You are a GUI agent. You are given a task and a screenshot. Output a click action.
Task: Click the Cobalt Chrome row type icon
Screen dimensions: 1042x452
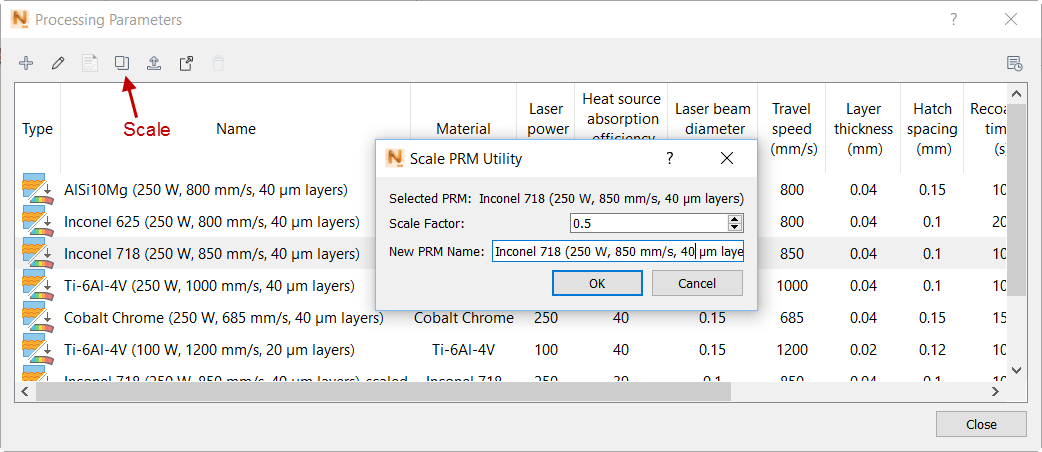click(x=37, y=318)
